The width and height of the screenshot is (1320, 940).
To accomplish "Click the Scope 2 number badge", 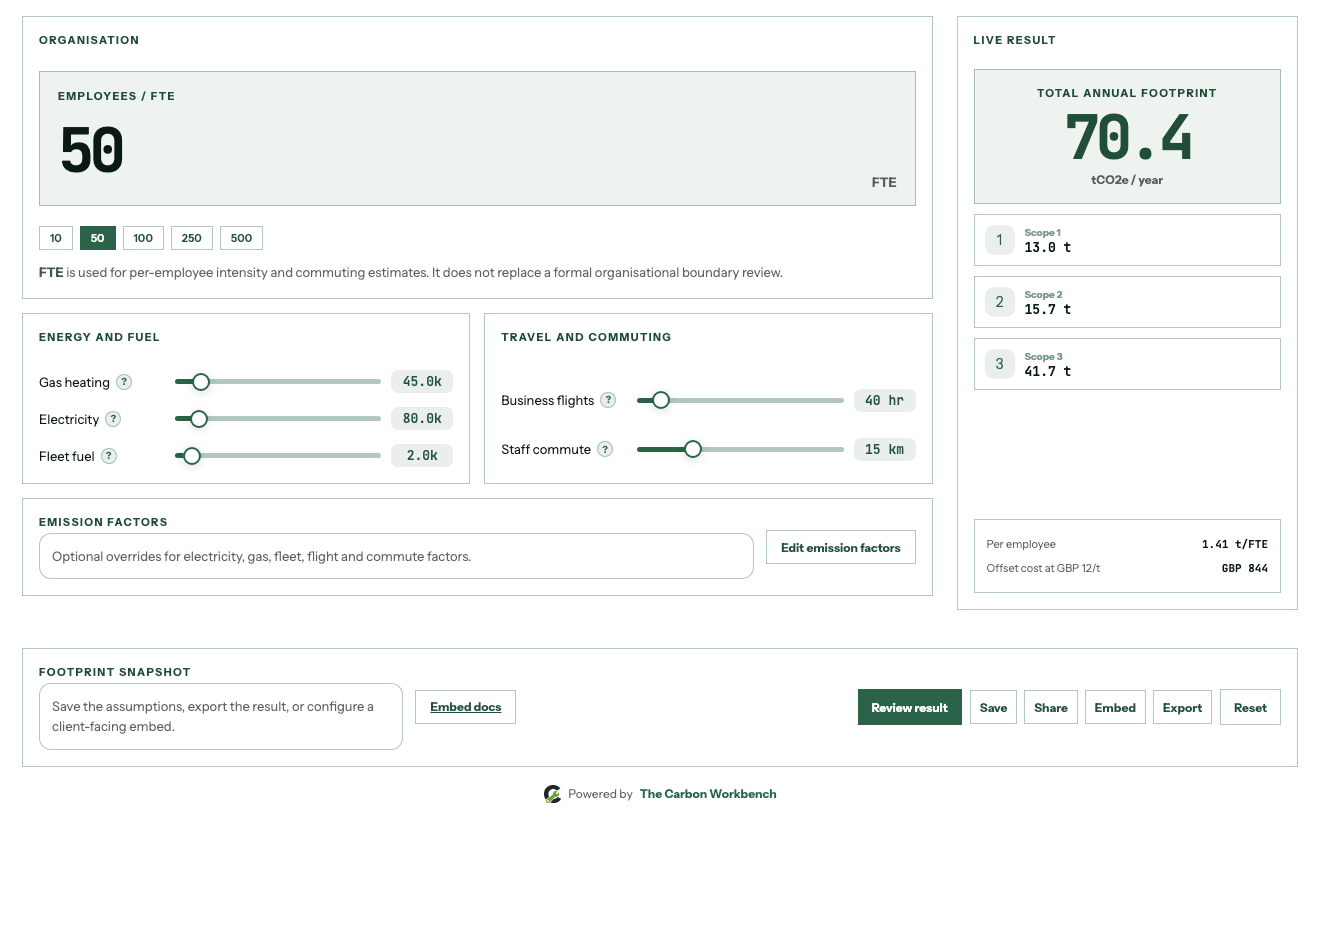I will (999, 302).
